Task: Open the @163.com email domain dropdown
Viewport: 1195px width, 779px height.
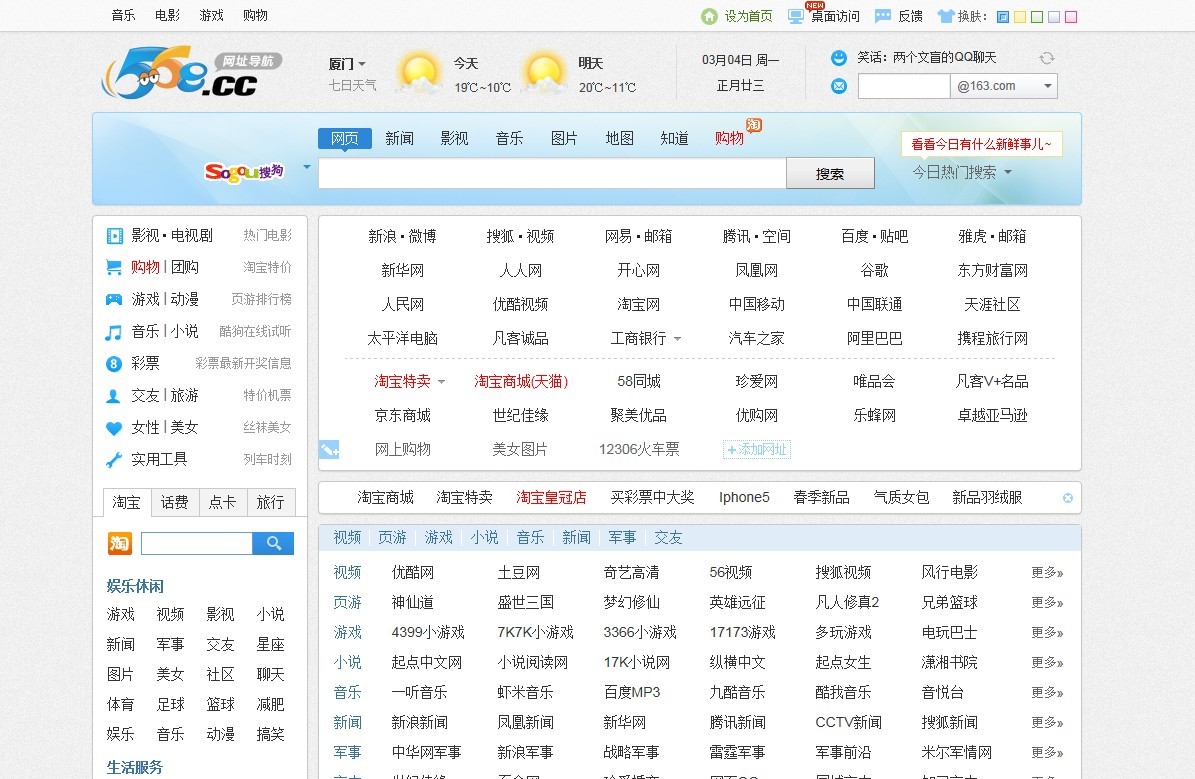Action: 1048,86
